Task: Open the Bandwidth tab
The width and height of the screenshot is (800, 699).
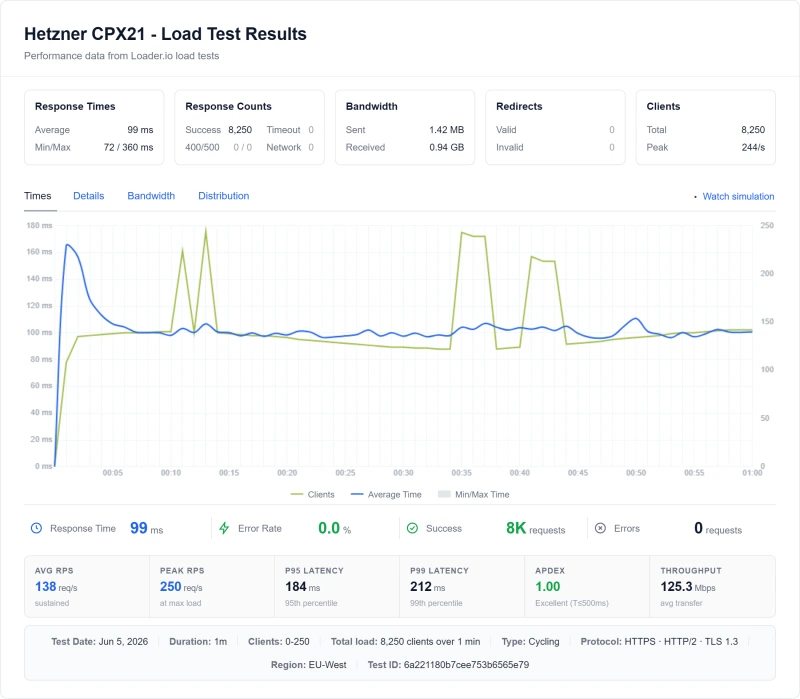Action: (x=151, y=196)
